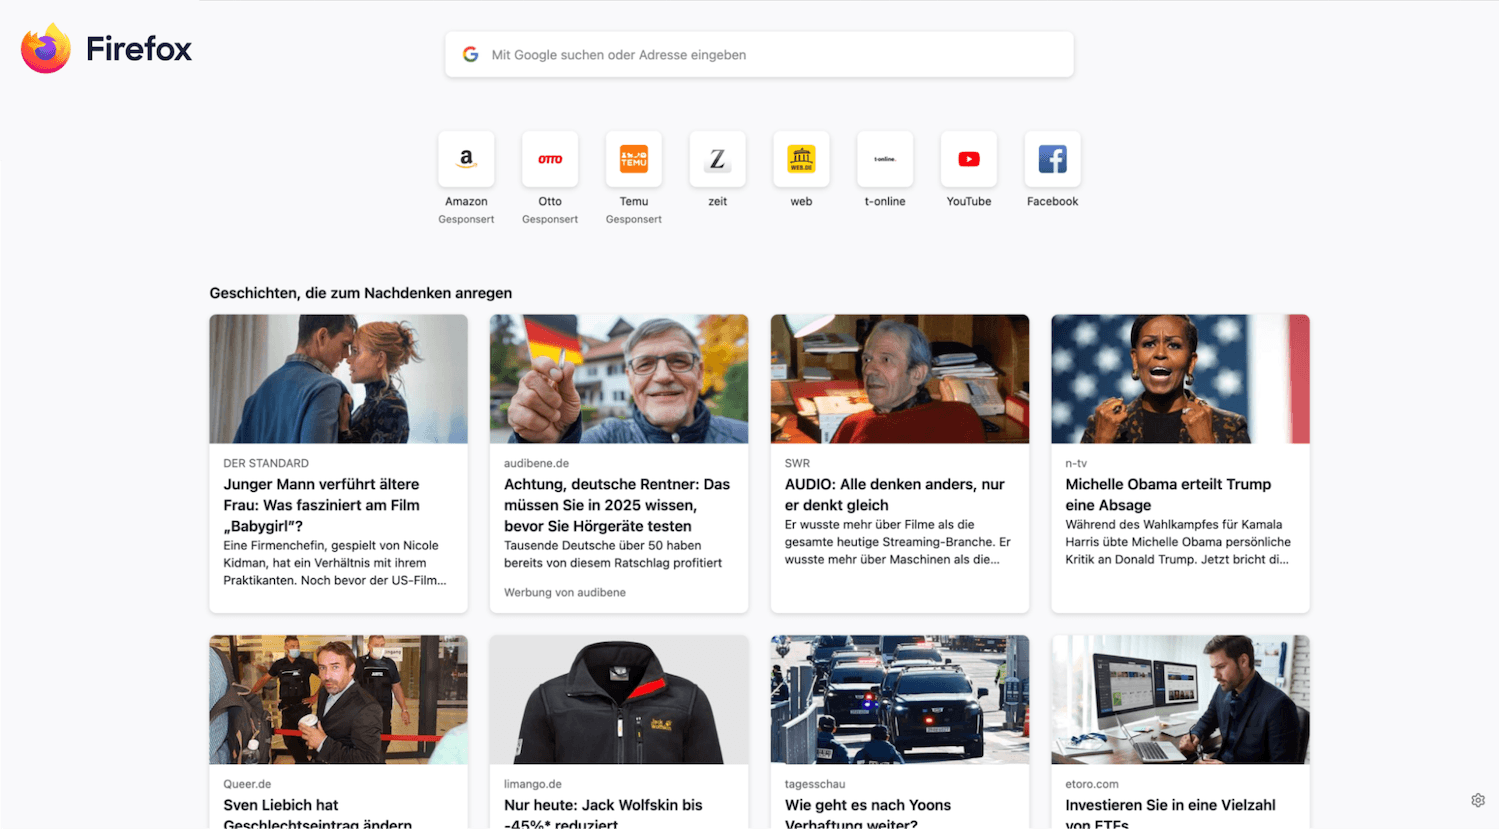Focus the Google search address field
The height and width of the screenshot is (829, 1499).
pyautogui.click(x=759, y=55)
